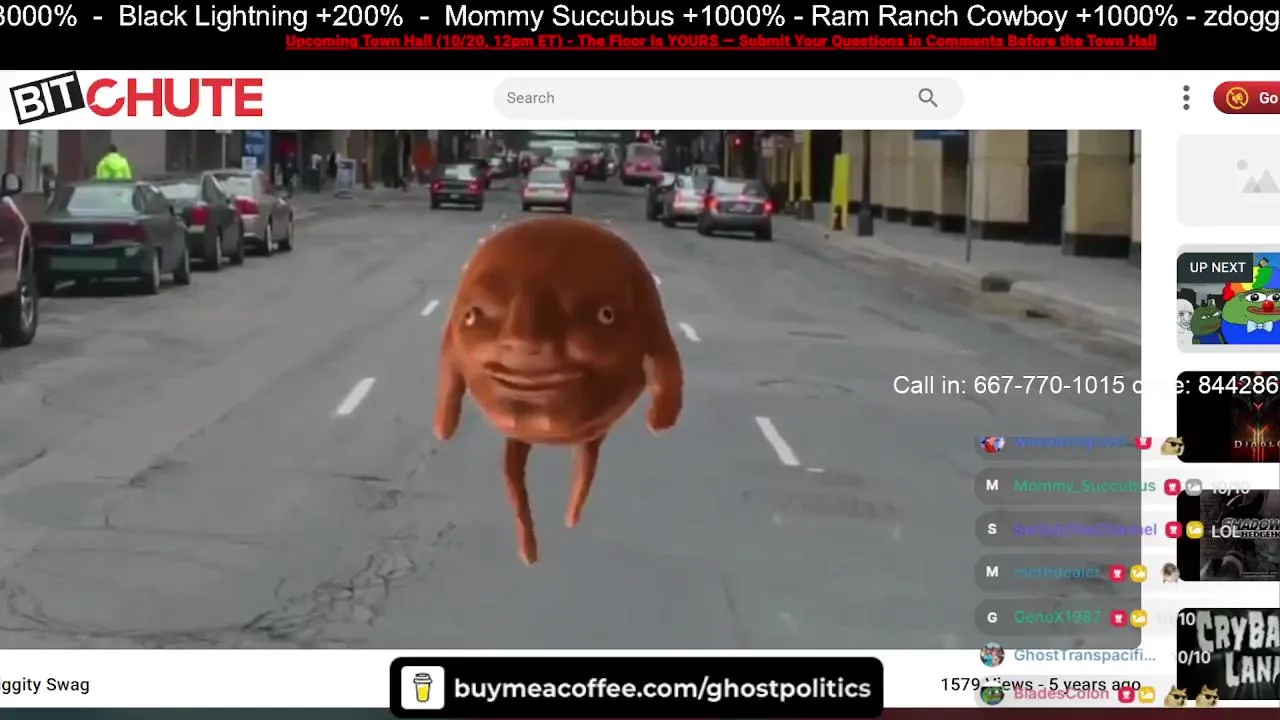This screenshot has width=1280, height=720.
Task: Click the Upcoming Town Hall announcement link
Action: (x=720, y=41)
